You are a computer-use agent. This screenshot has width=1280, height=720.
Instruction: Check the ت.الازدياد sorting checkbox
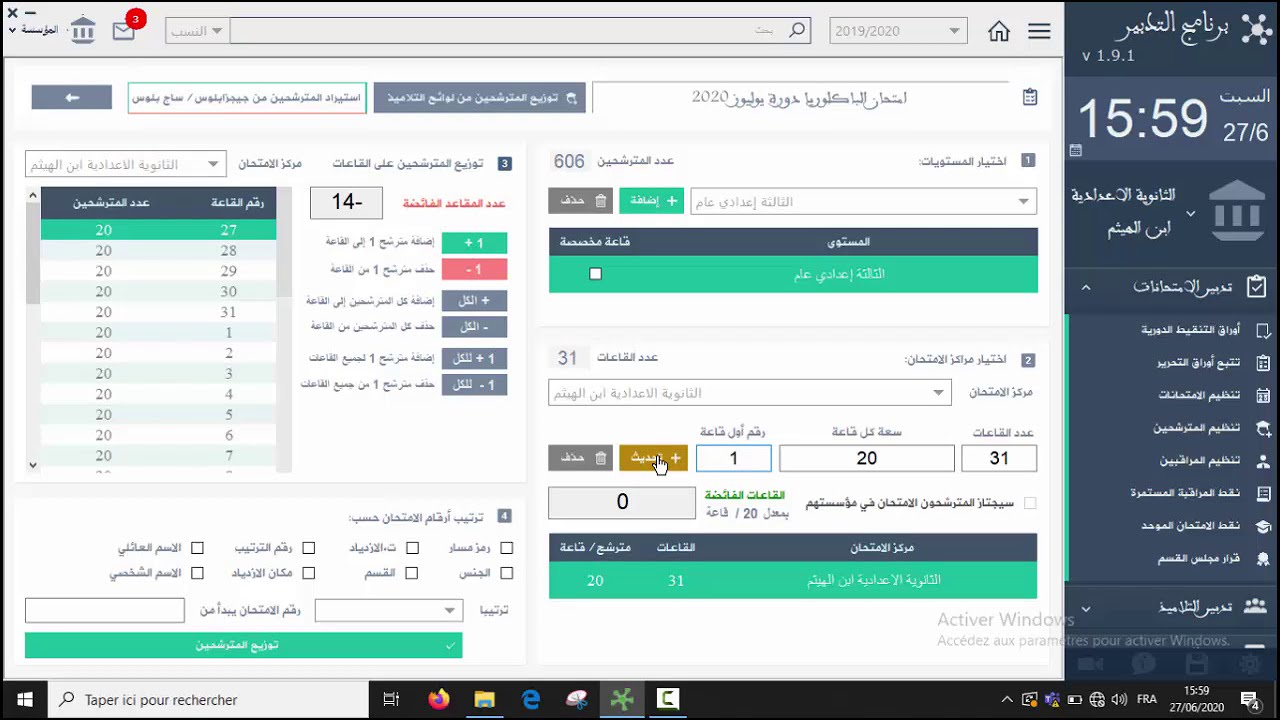(412, 548)
